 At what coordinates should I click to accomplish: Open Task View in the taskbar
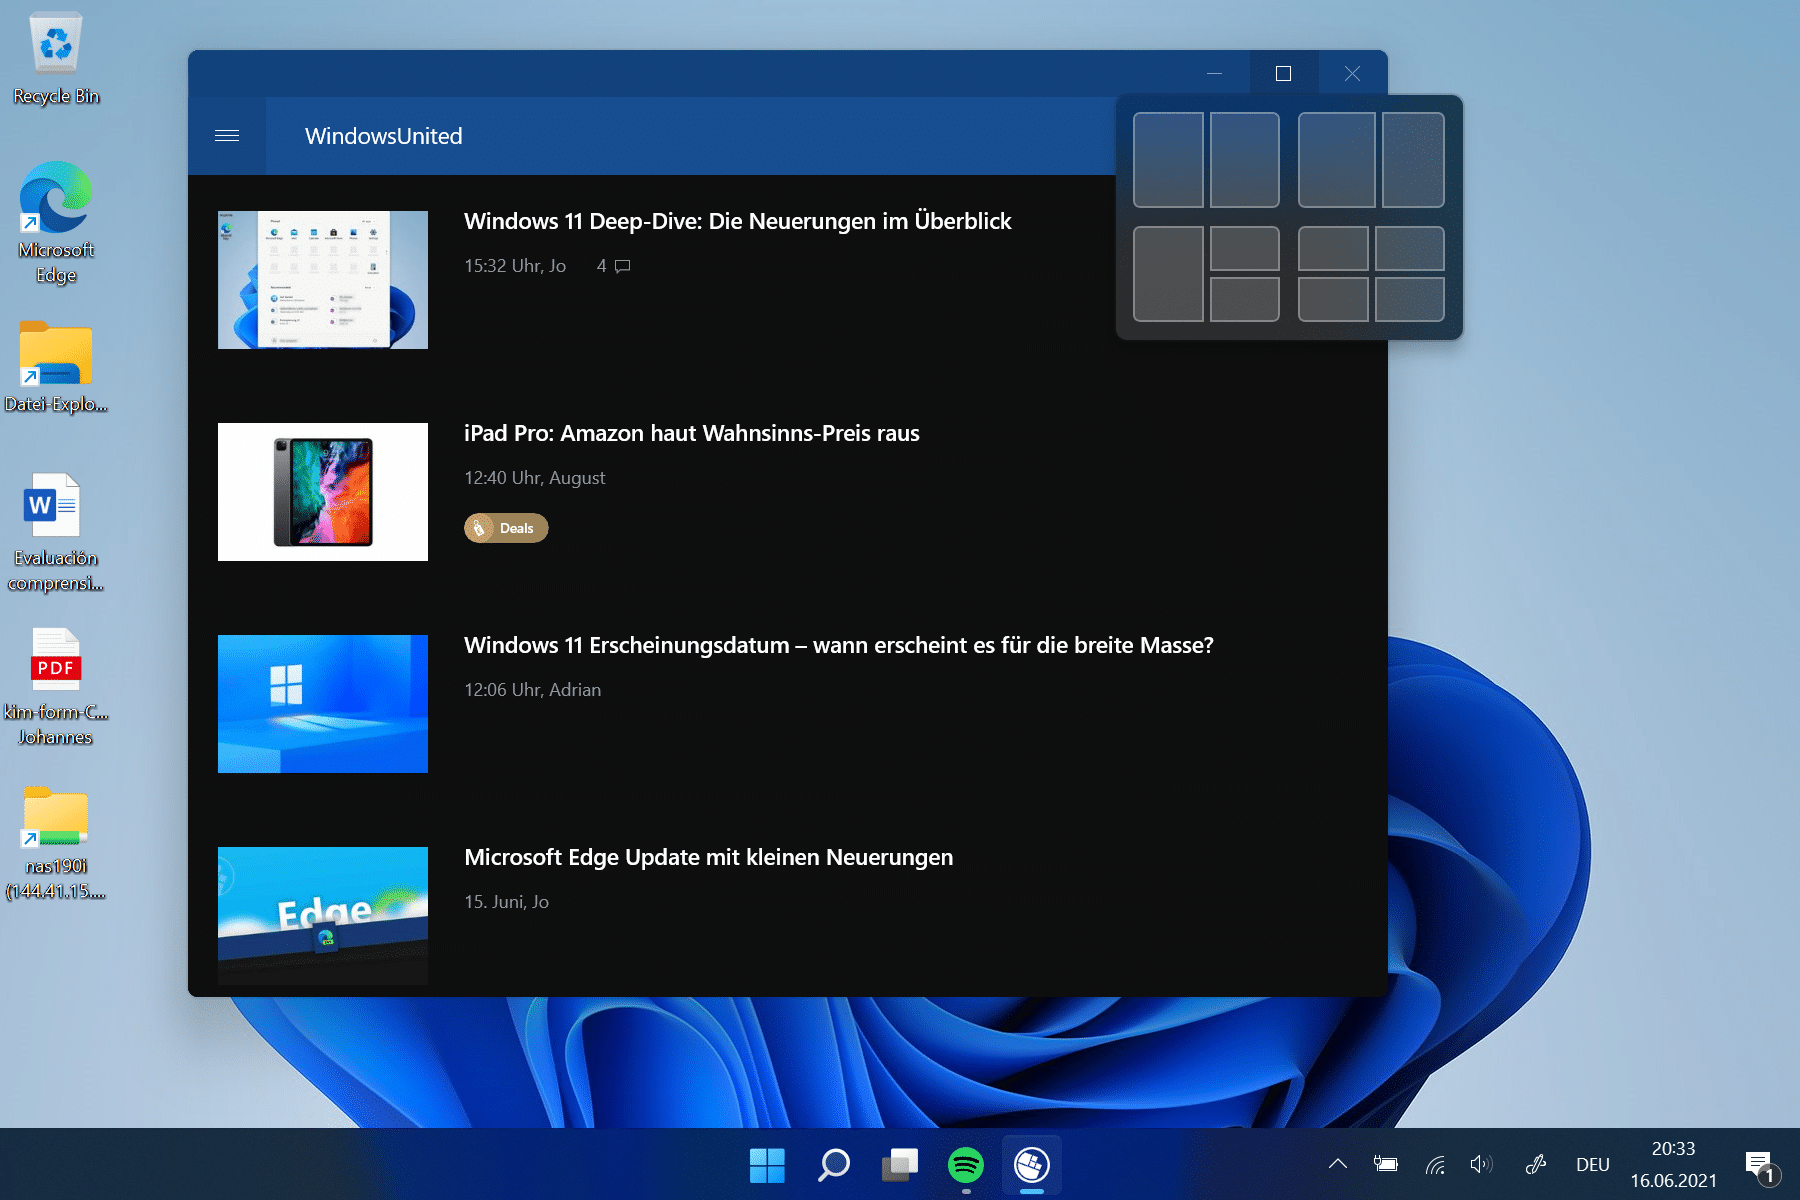pos(899,1165)
